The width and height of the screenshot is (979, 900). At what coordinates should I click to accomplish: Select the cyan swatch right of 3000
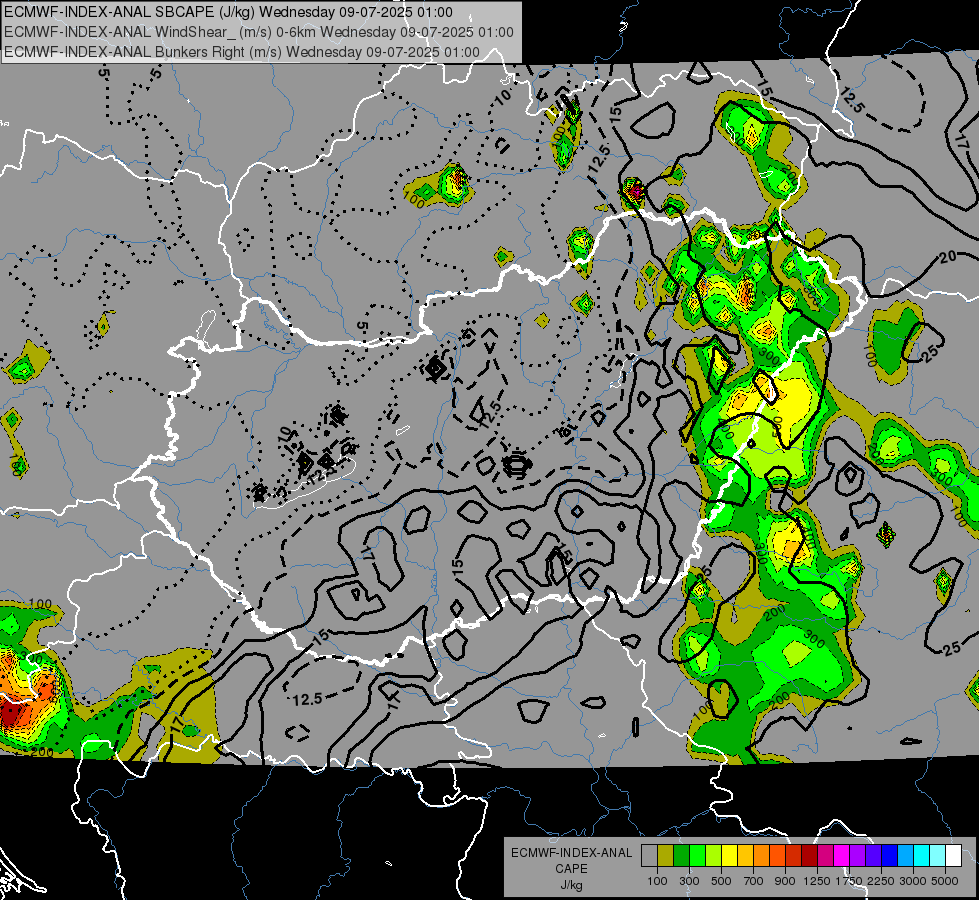pyautogui.click(x=922, y=856)
